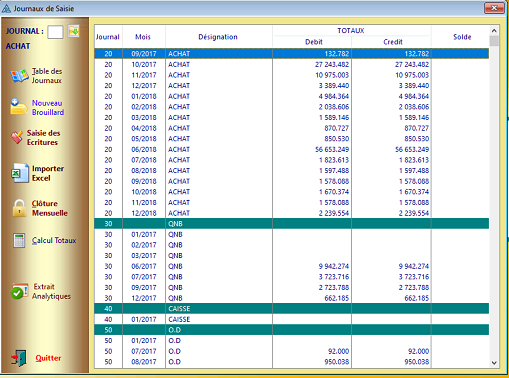Image resolution: width=509 pixels, height=378 pixels.
Task: Click the TOTAUX group header
Action: pos(351,31)
